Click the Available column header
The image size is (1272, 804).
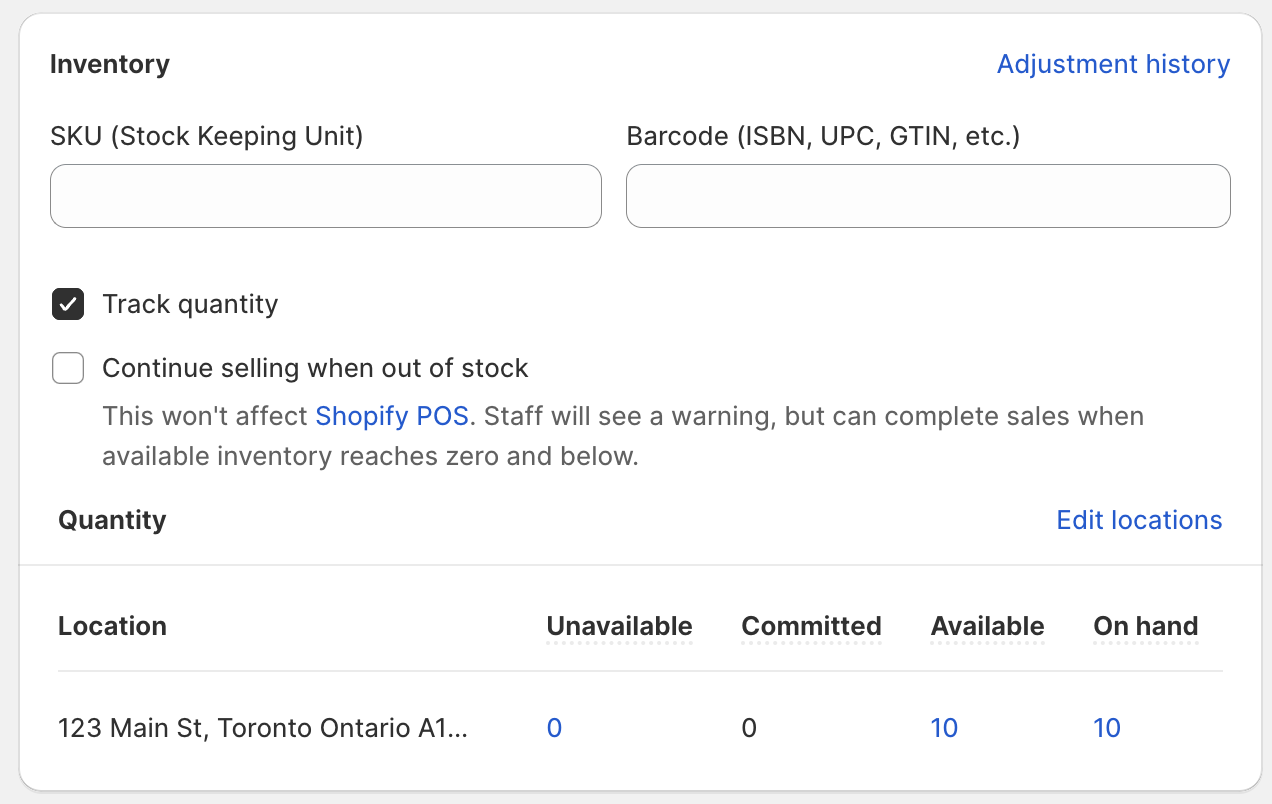987,626
